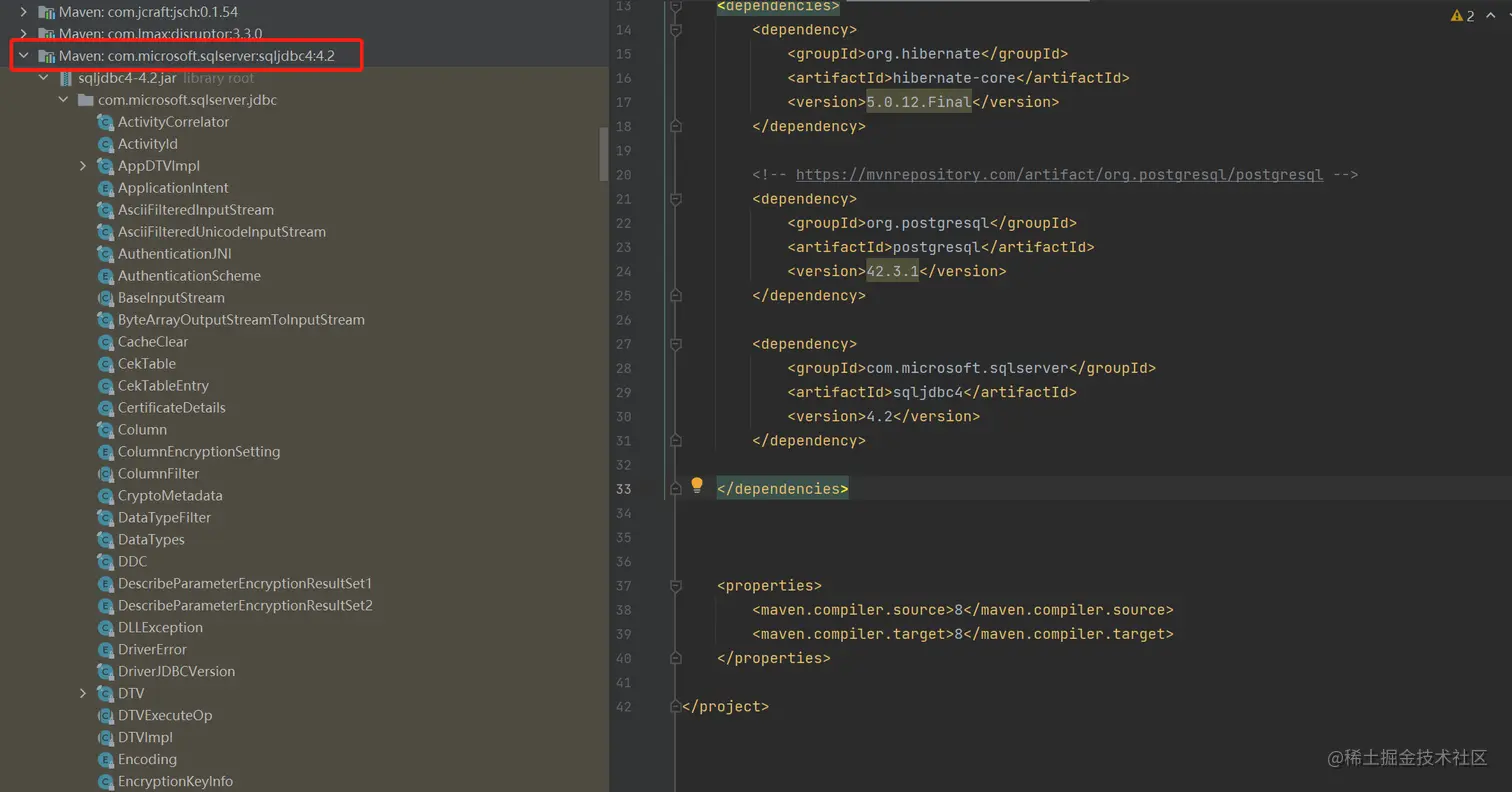Collapse the com.microsoft.sqlserver.jdbc package

[63, 100]
